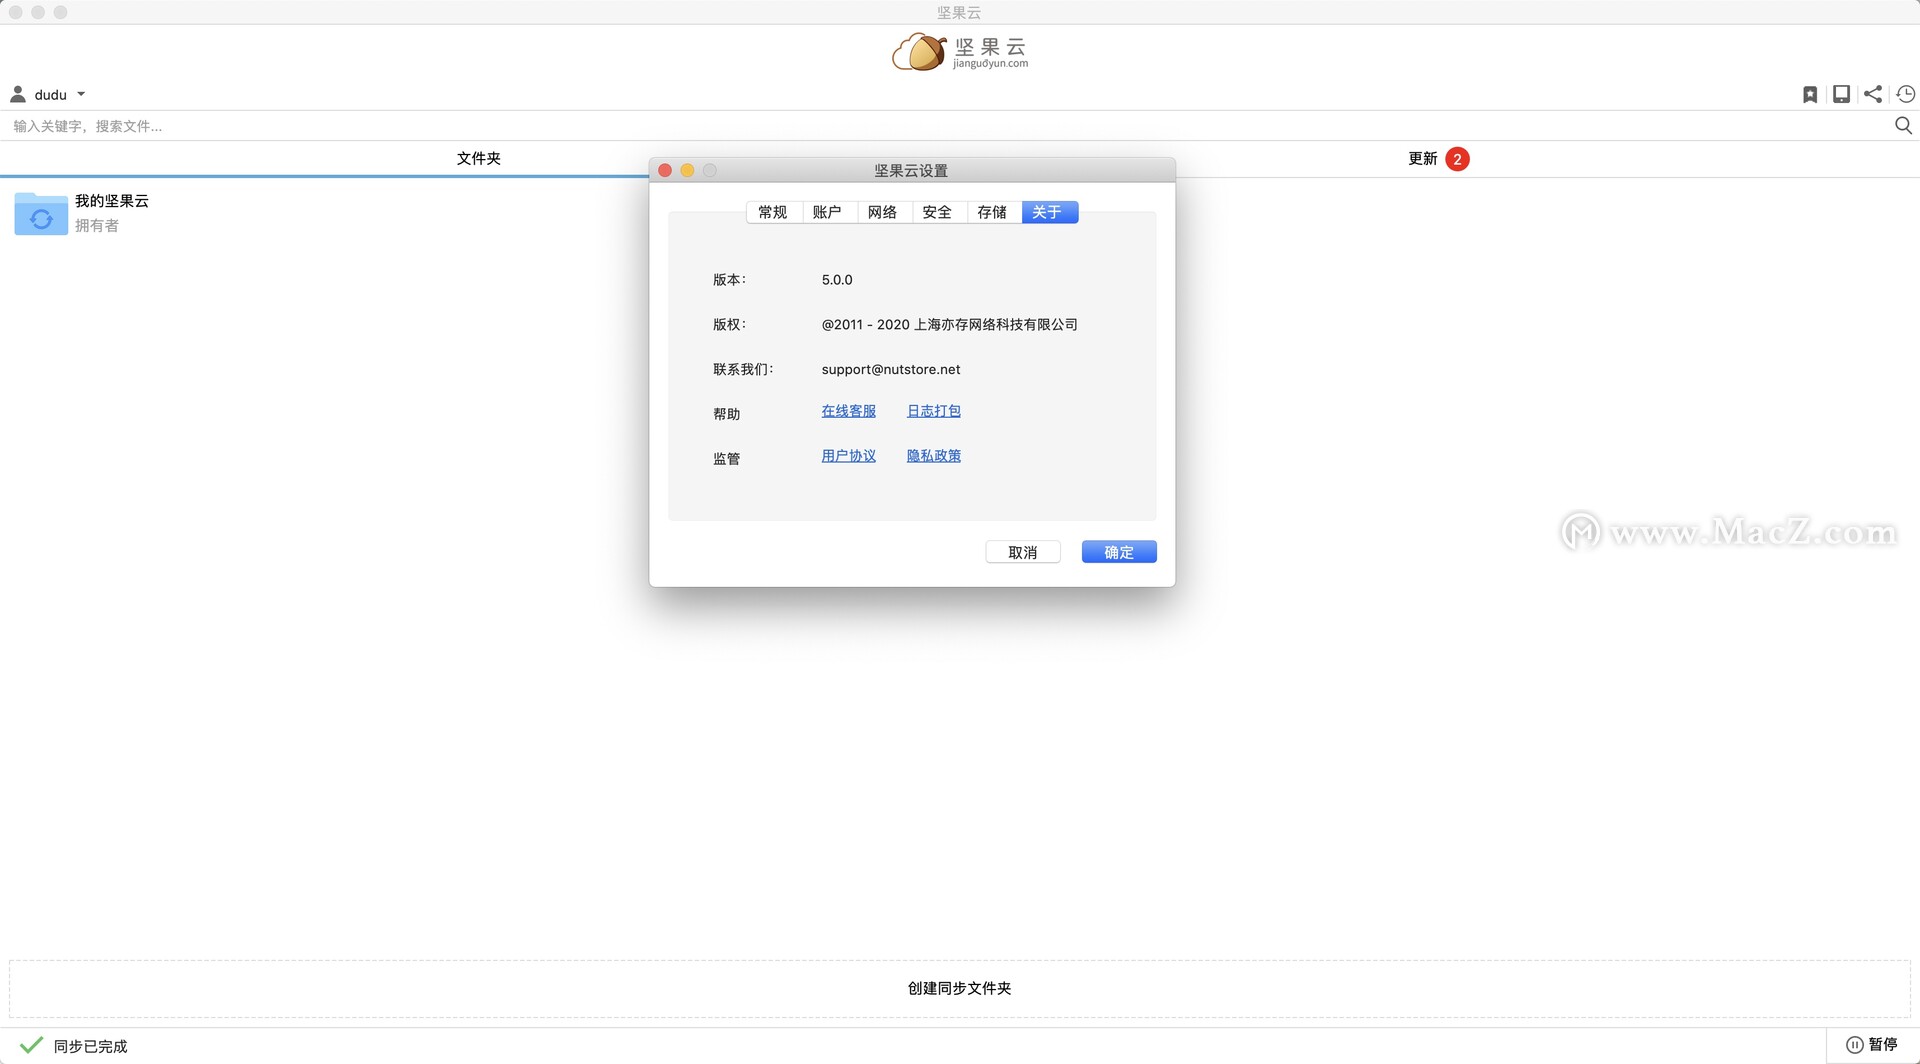The width and height of the screenshot is (1920, 1064).
Task: Focus the file search input field
Action: click(945, 126)
